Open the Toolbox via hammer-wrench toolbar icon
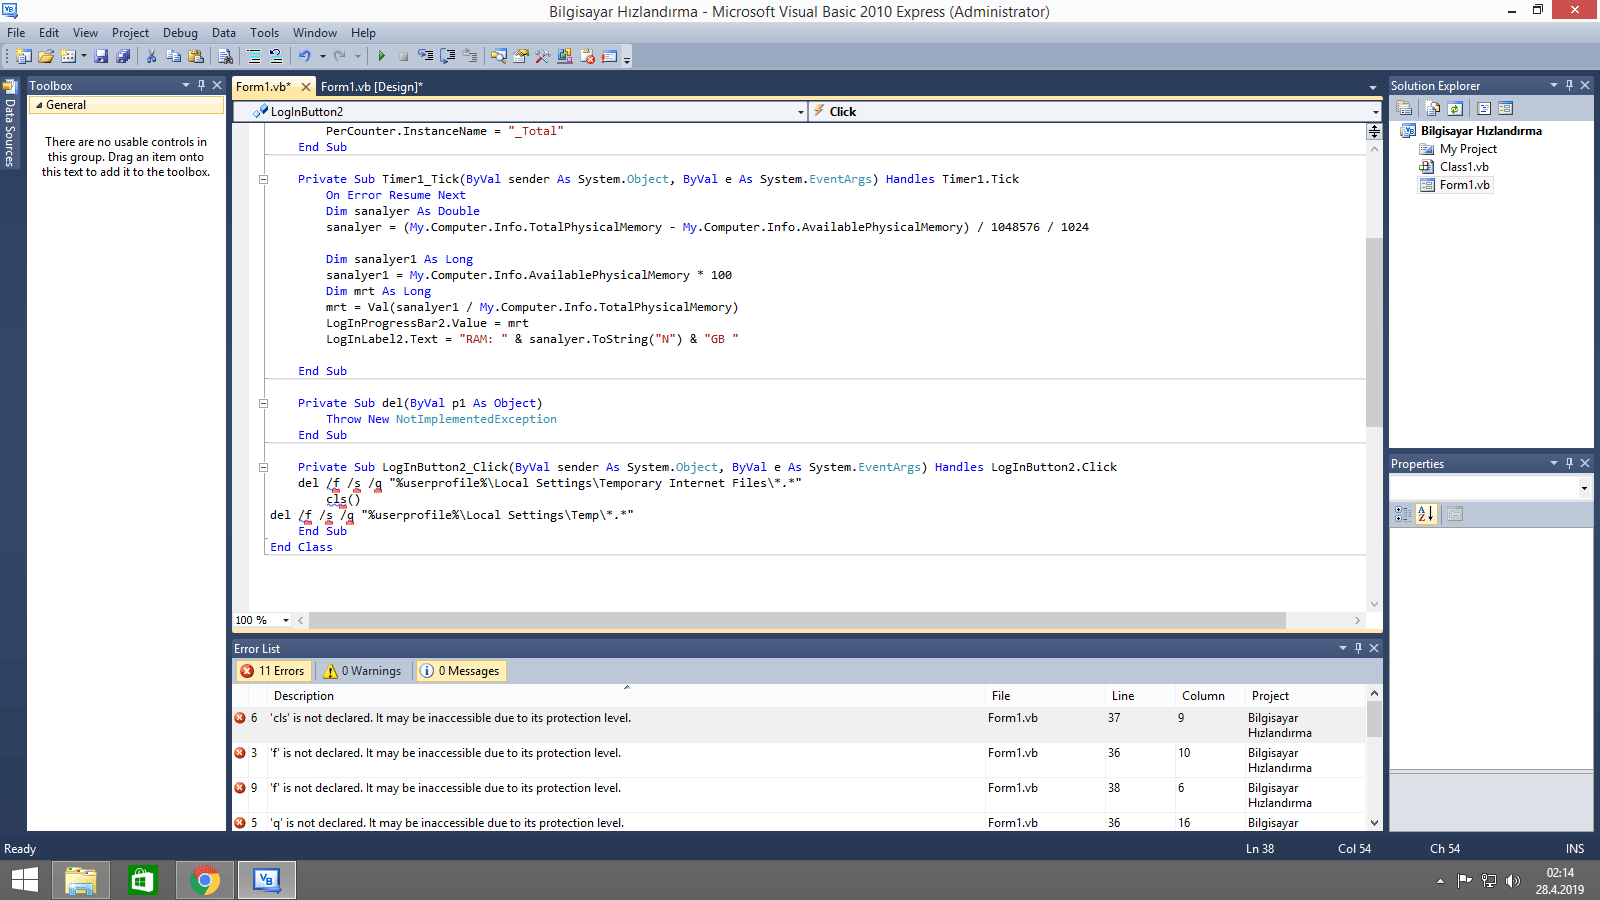This screenshot has height=900, width=1600. coord(542,56)
